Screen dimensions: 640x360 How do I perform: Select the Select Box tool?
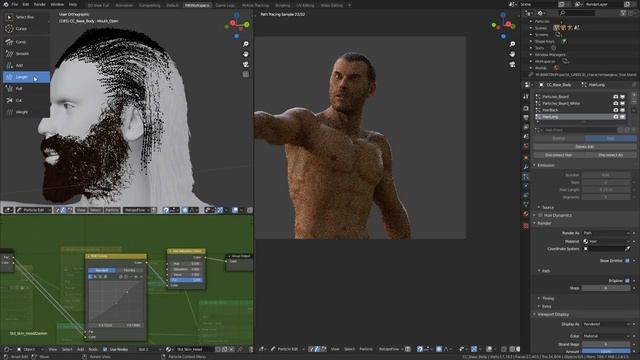[25, 17]
